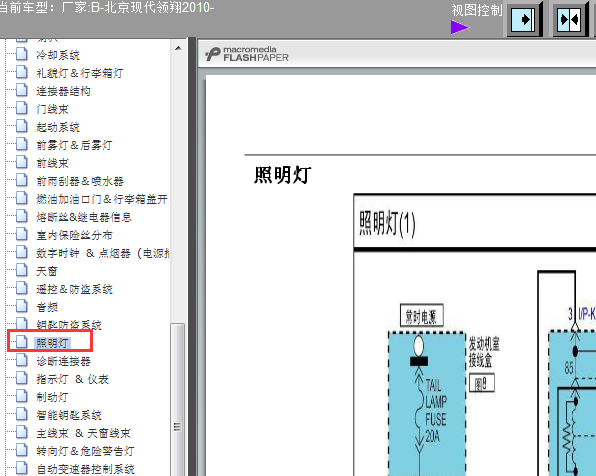Screen dimensions: 596x476
Task: Select 天窗 in the list
Action: (x=47, y=271)
